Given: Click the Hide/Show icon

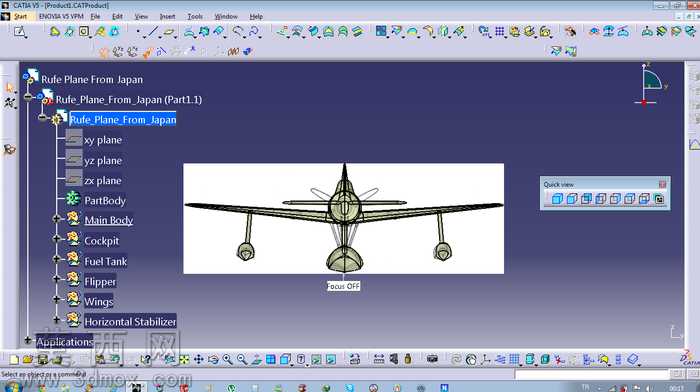Looking at the screenshot, I should [x=316, y=359].
